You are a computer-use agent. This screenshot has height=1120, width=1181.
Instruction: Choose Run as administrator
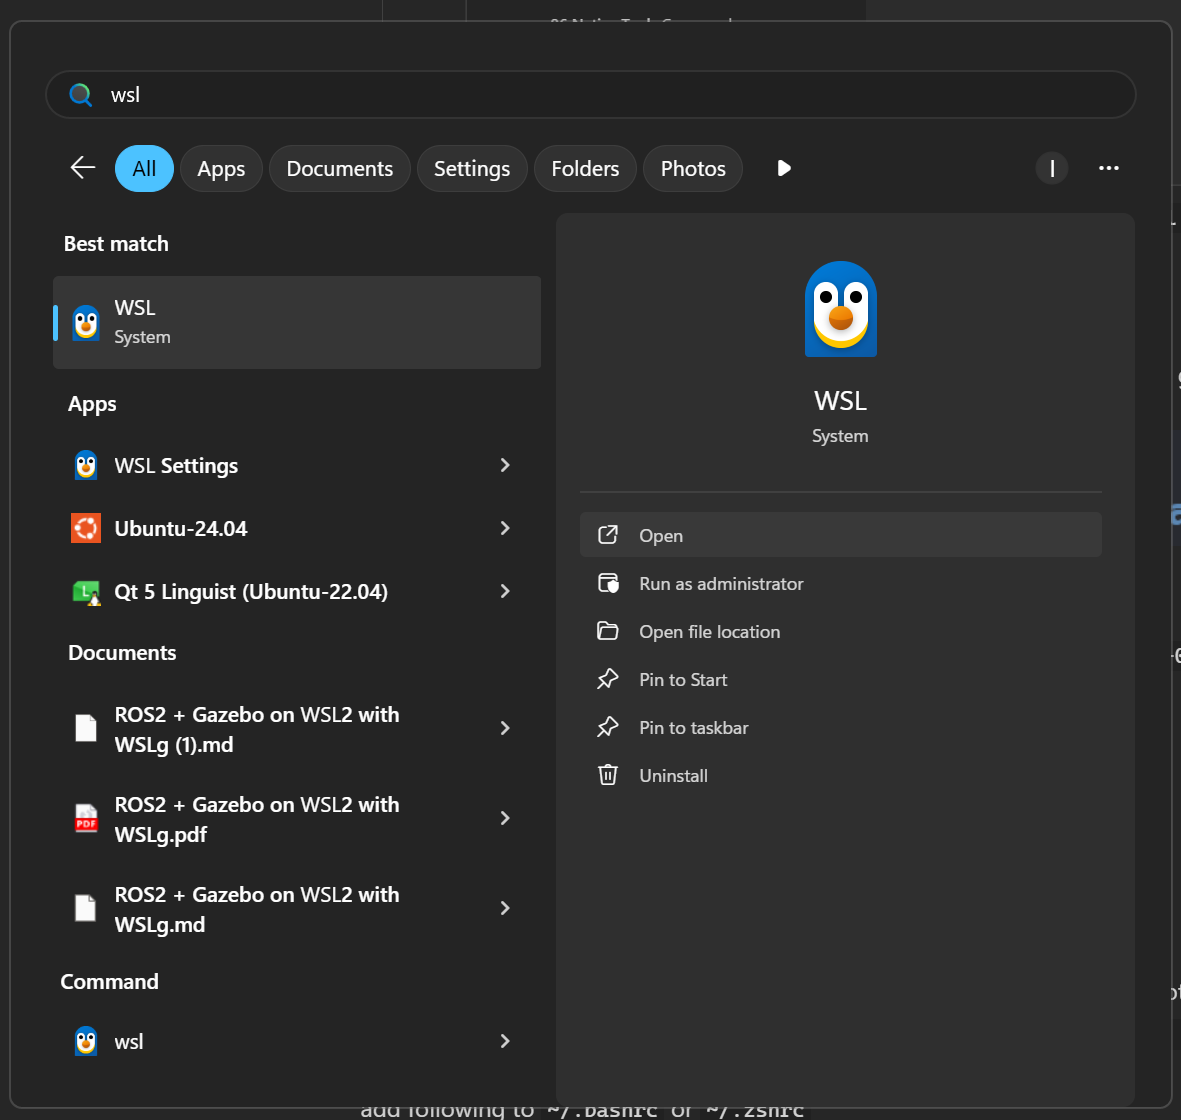click(721, 584)
